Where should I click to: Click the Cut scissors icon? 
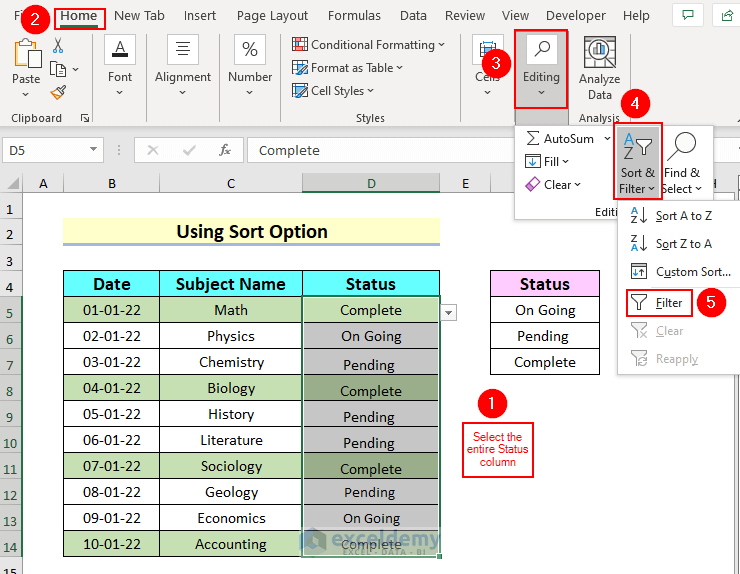coord(58,46)
